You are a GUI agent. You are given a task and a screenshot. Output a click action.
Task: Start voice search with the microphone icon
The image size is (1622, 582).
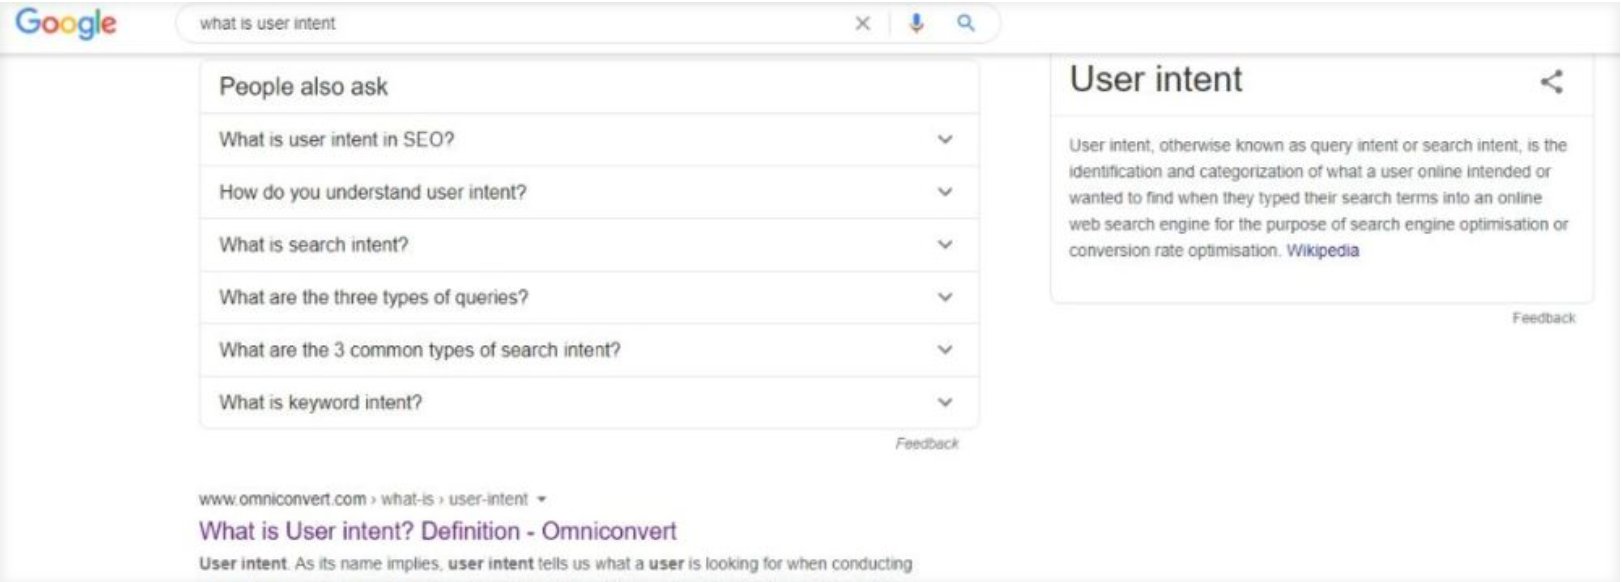pyautogui.click(x=915, y=22)
